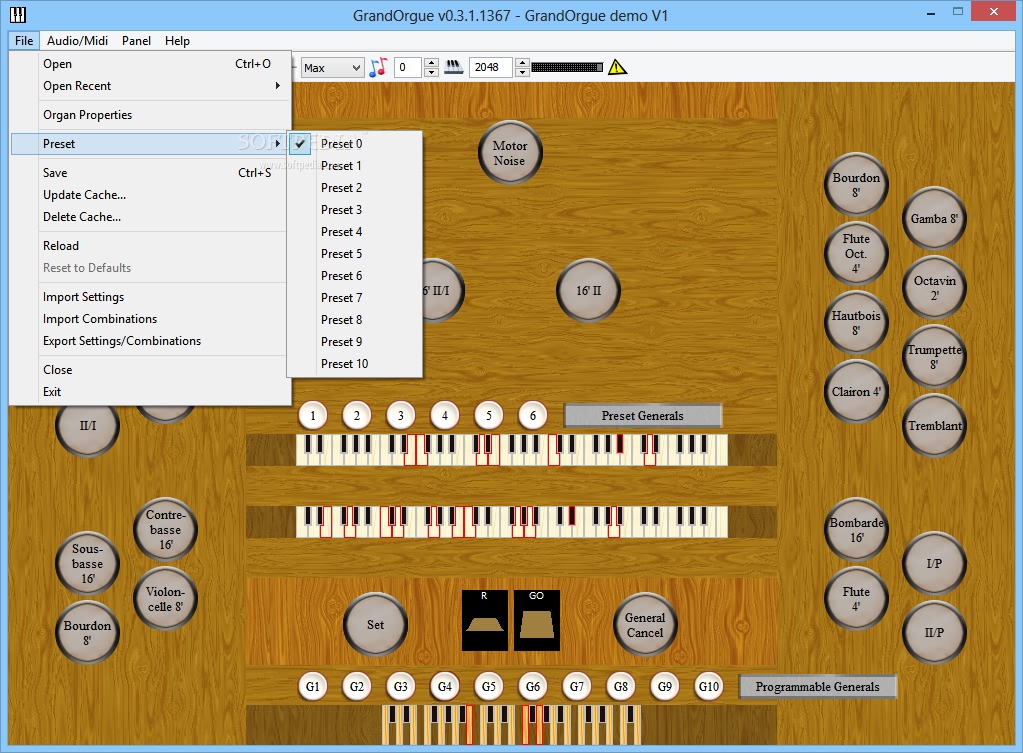Image resolution: width=1023 pixels, height=753 pixels.
Task: Choose Export Settings/Combinations
Action: pos(149,341)
